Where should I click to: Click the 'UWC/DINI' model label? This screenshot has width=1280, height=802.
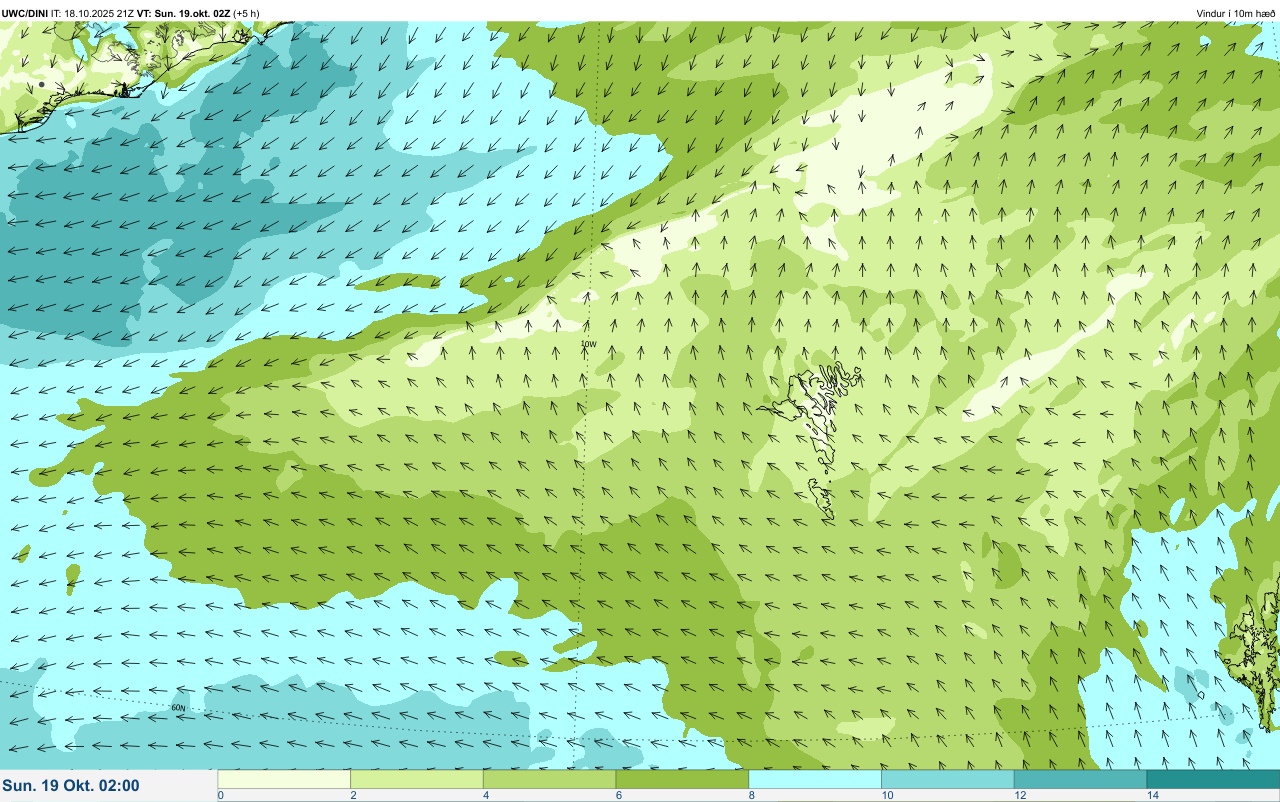tap(25, 13)
